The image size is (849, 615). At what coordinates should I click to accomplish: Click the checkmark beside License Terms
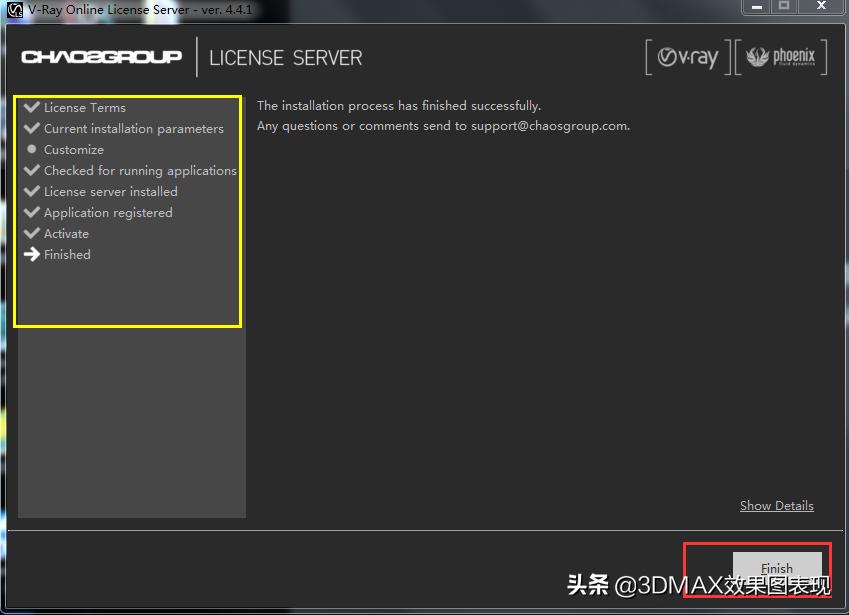(32, 107)
